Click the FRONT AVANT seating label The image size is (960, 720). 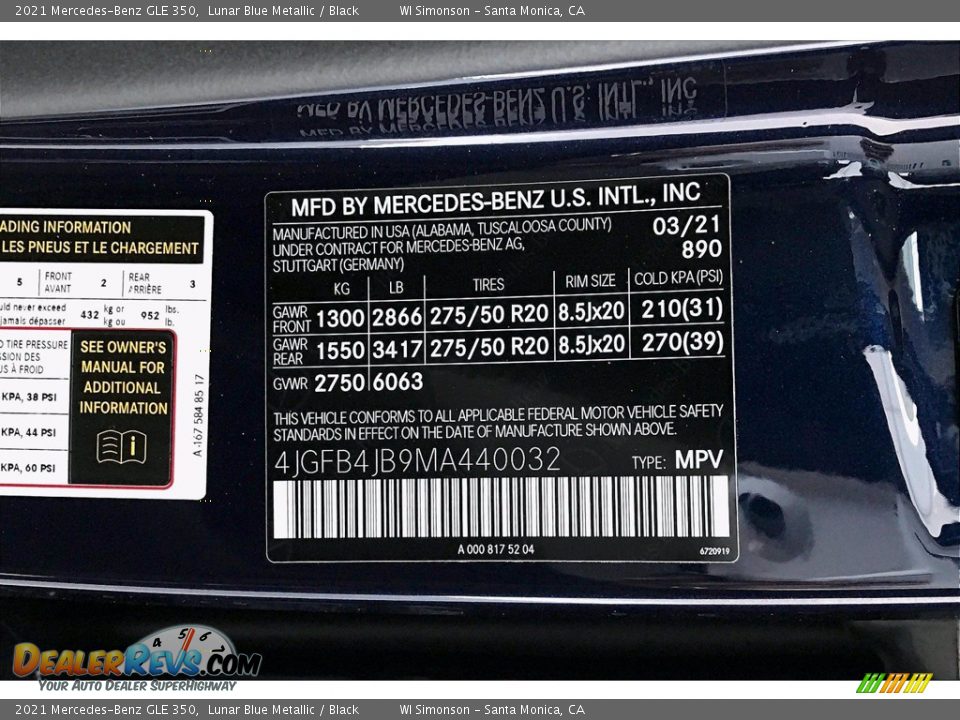pos(58,282)
